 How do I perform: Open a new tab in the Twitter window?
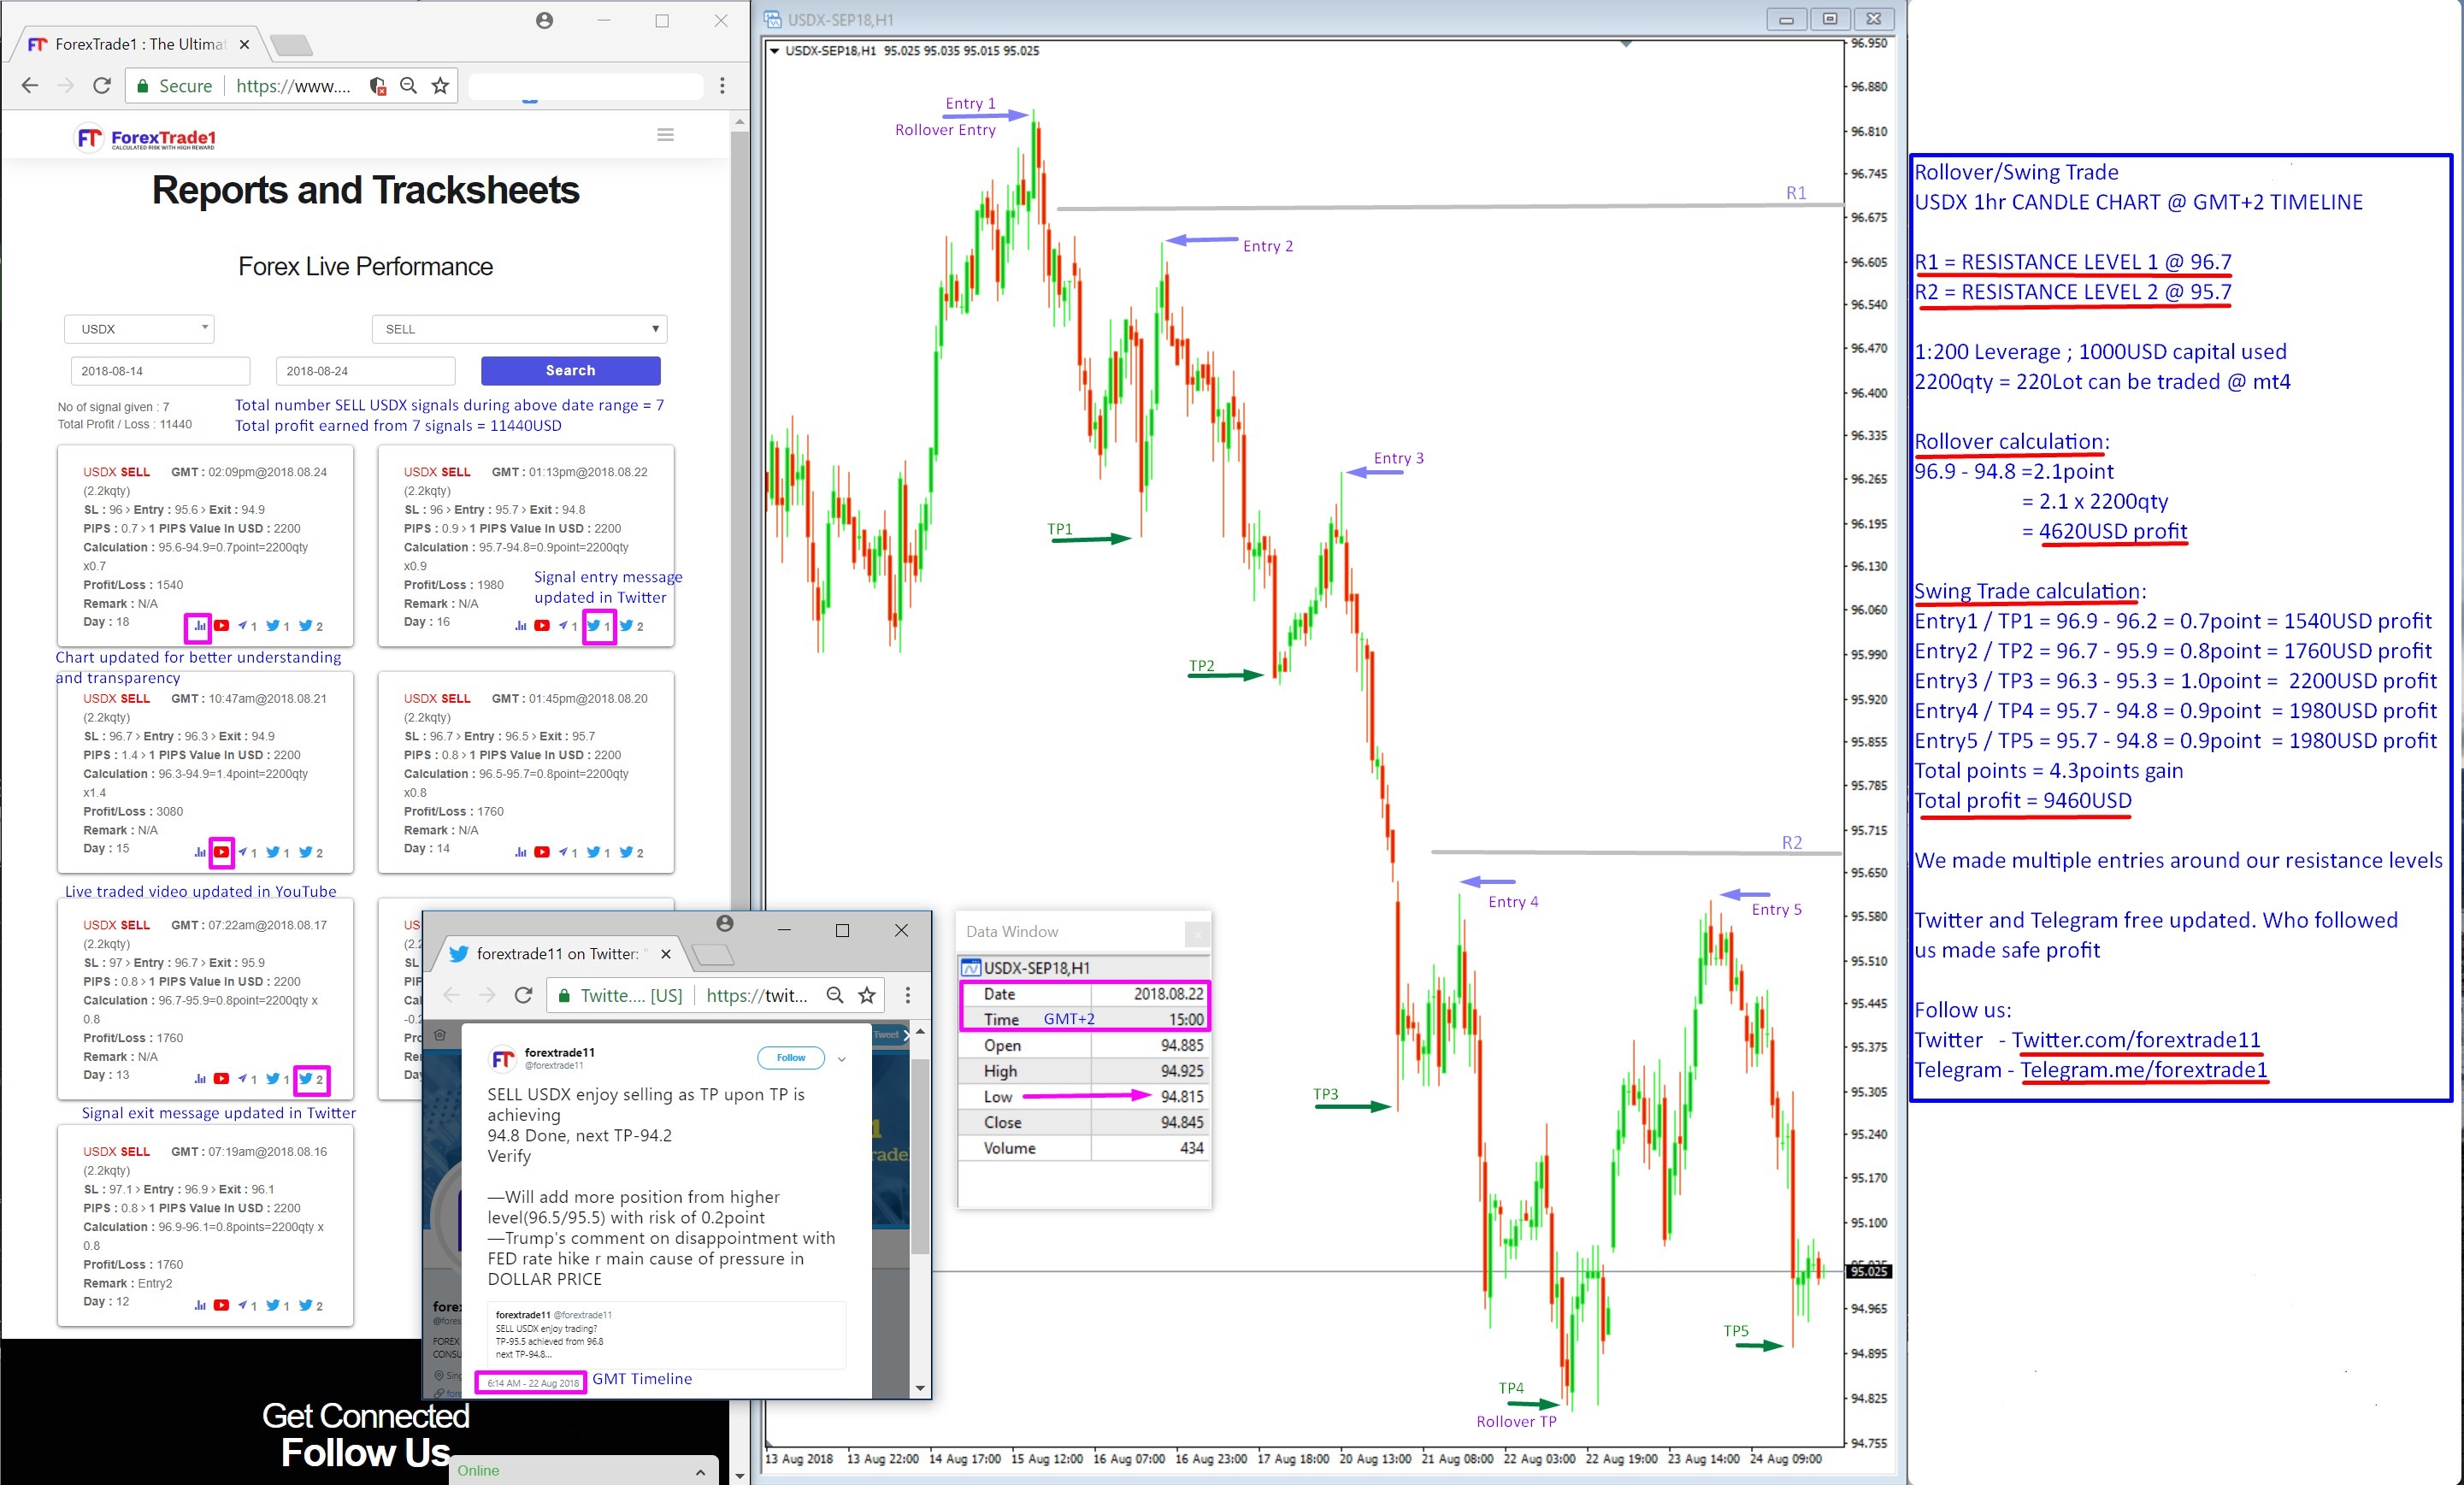[x=713, y=955]
